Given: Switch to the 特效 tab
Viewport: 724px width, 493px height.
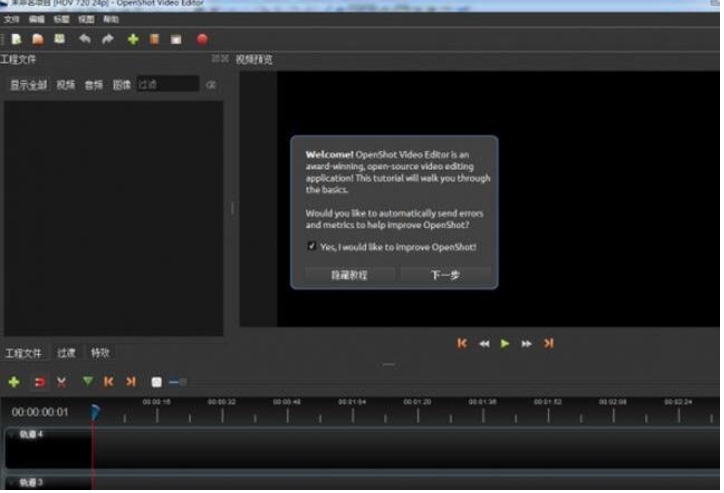Looking at the screenshot, I should [x=100, y=353].
